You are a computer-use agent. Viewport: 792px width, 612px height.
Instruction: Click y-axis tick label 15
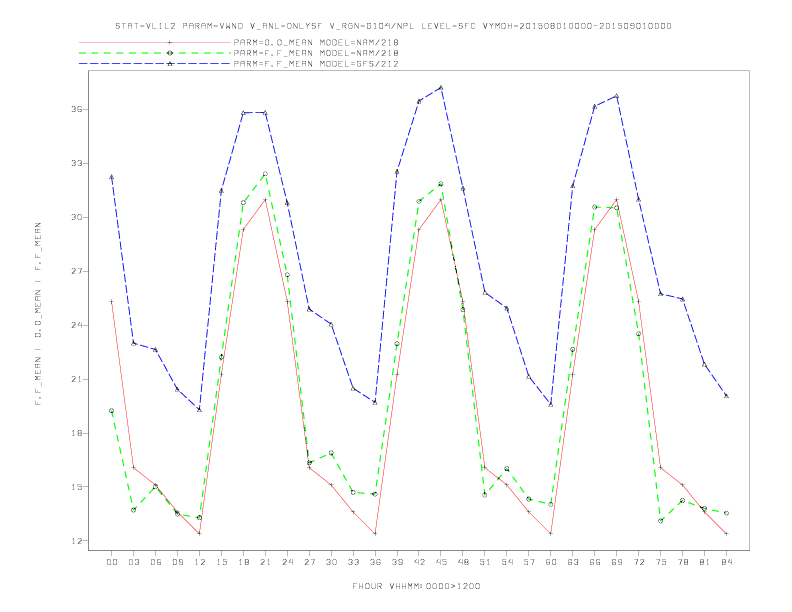77,487
